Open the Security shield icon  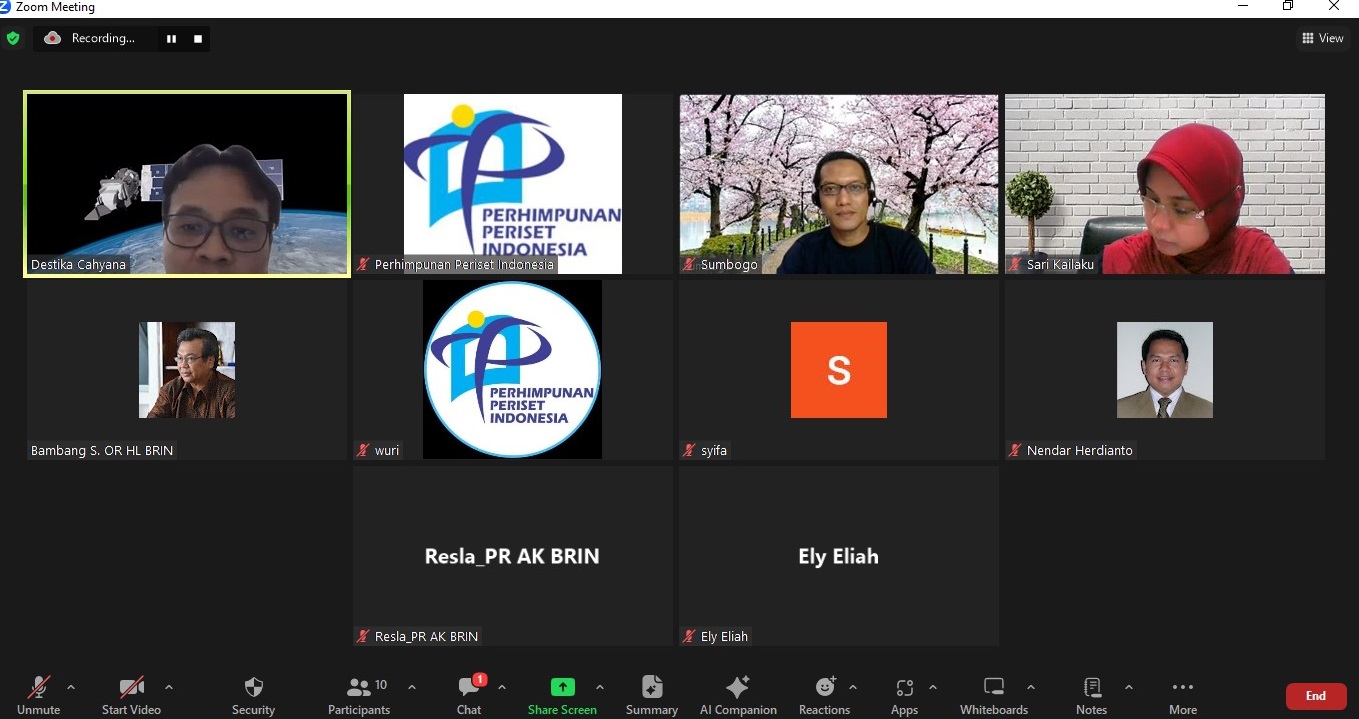click(x=254, y=687)
